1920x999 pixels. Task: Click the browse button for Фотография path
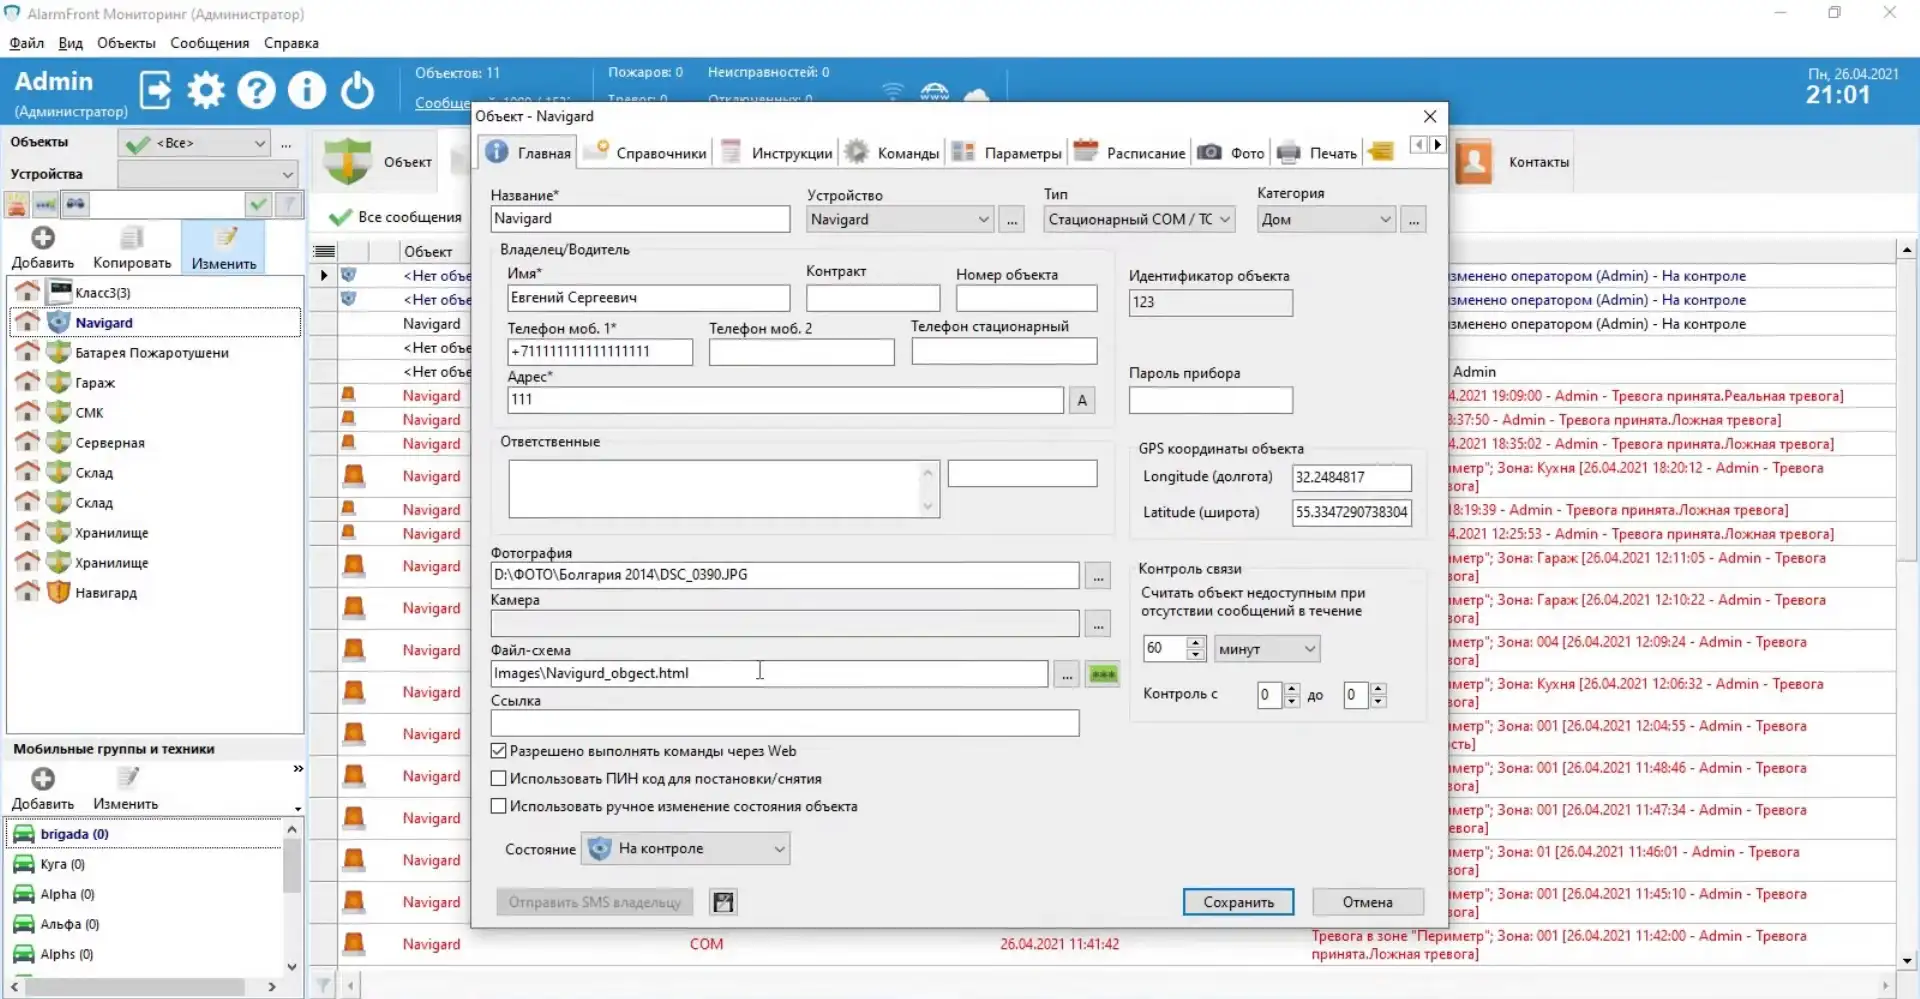[1098, 576]
